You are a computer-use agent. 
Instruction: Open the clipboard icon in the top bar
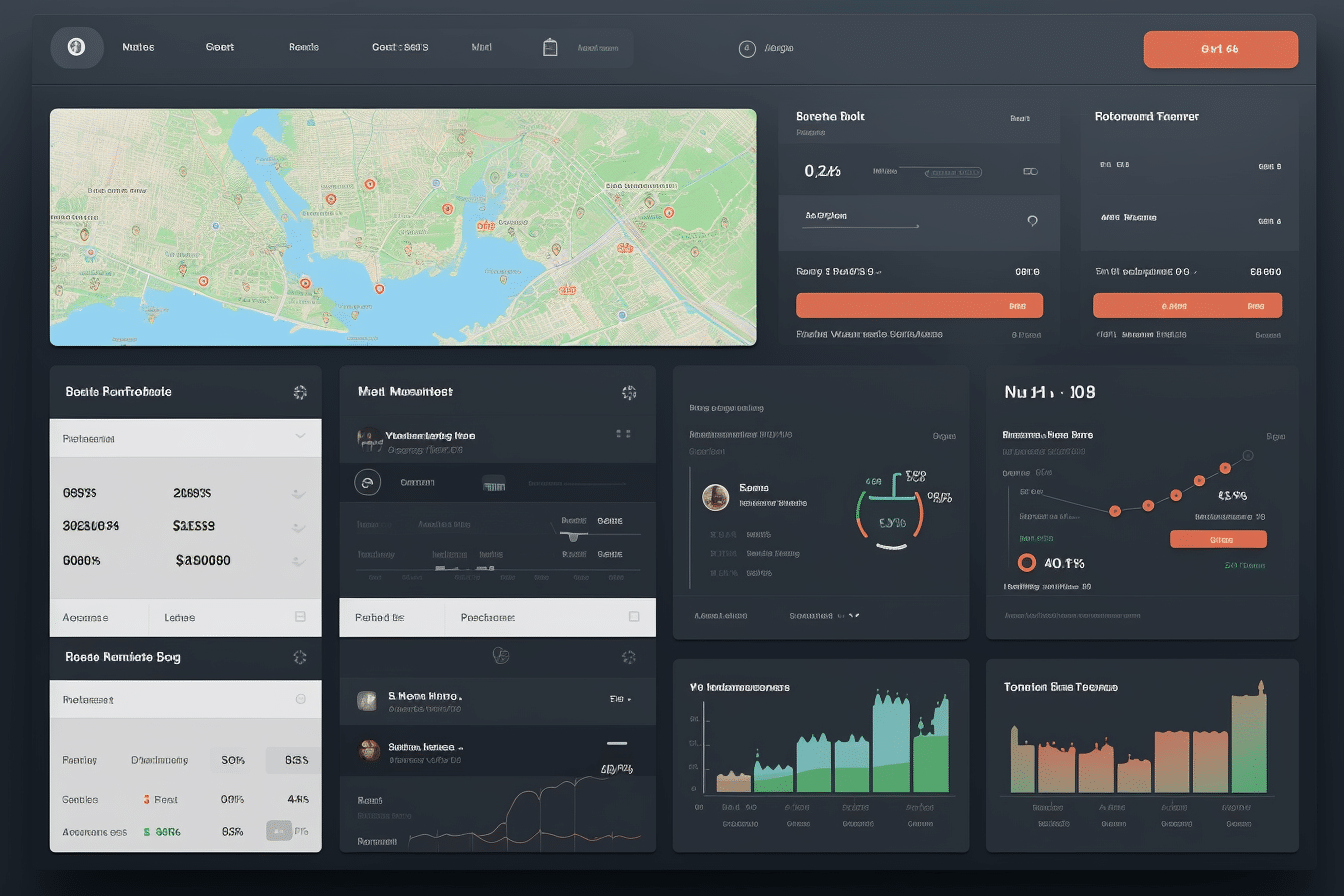[550, 47]
